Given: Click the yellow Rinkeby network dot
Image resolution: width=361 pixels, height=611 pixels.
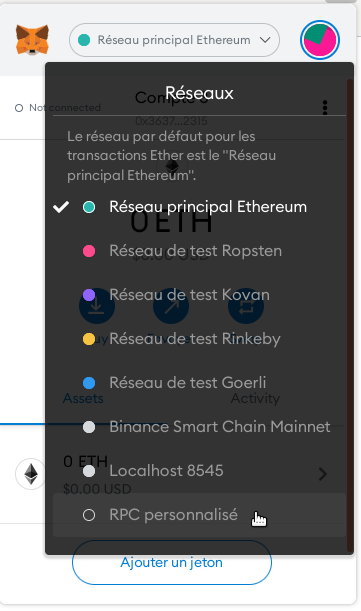Looking at the screenshot, I should point(89,339).
